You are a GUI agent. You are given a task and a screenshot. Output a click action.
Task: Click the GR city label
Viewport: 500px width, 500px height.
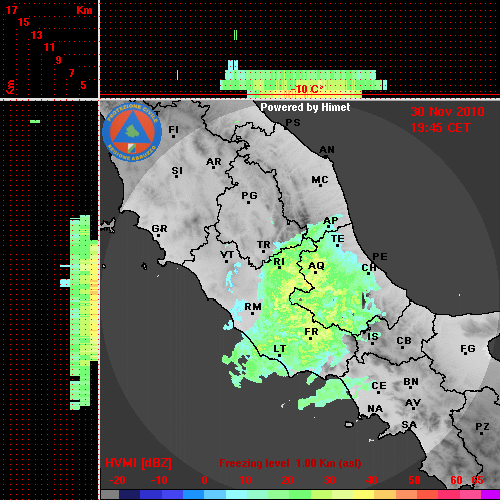(x=159, y=229)
